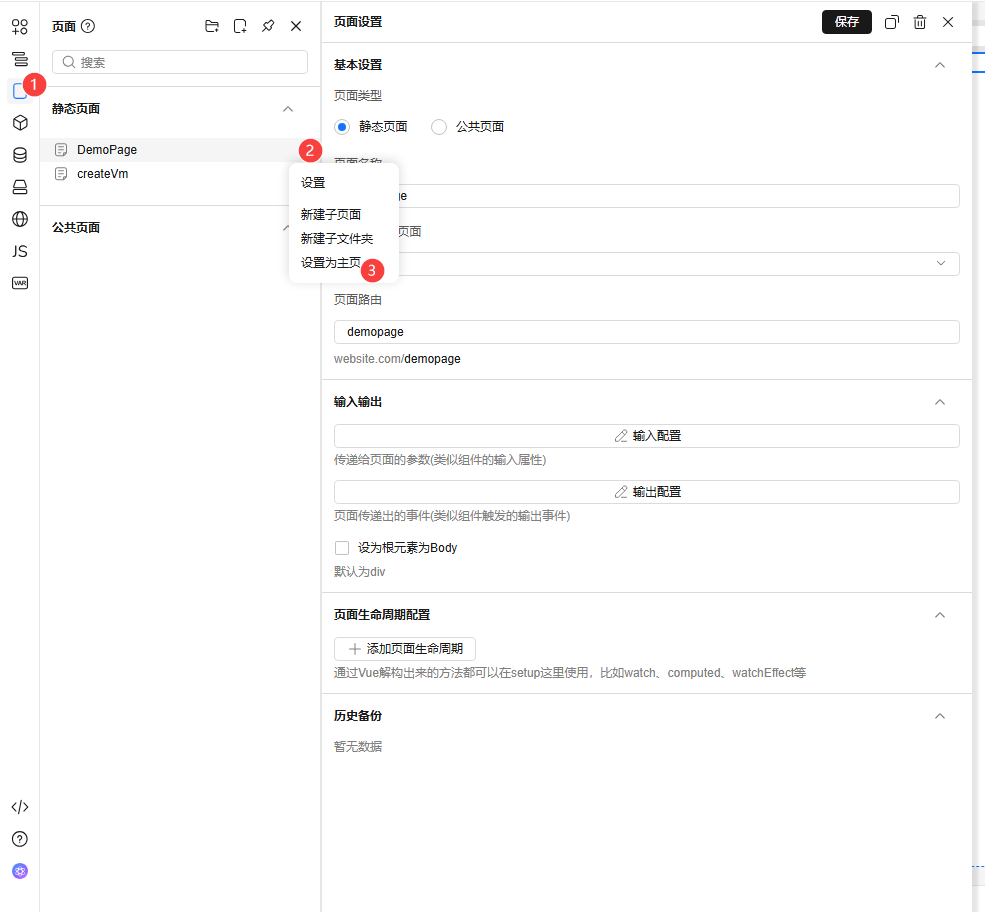Collapse the 输入输出 section
985x912 pixels.
(939, 401)
